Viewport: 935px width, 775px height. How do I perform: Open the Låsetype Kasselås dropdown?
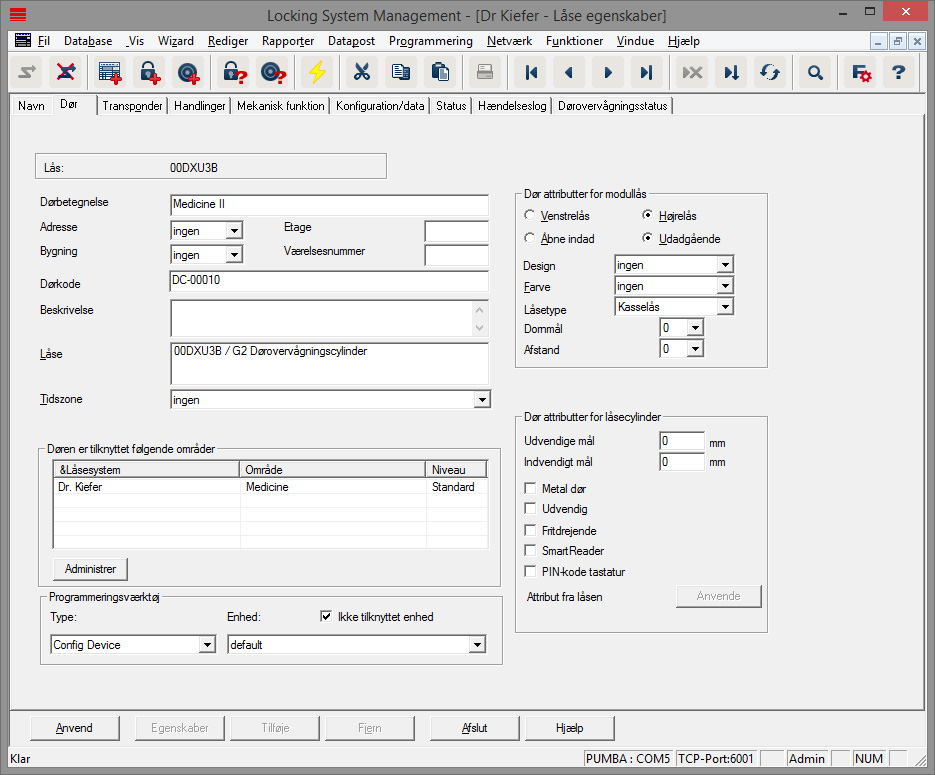(726, 307)
